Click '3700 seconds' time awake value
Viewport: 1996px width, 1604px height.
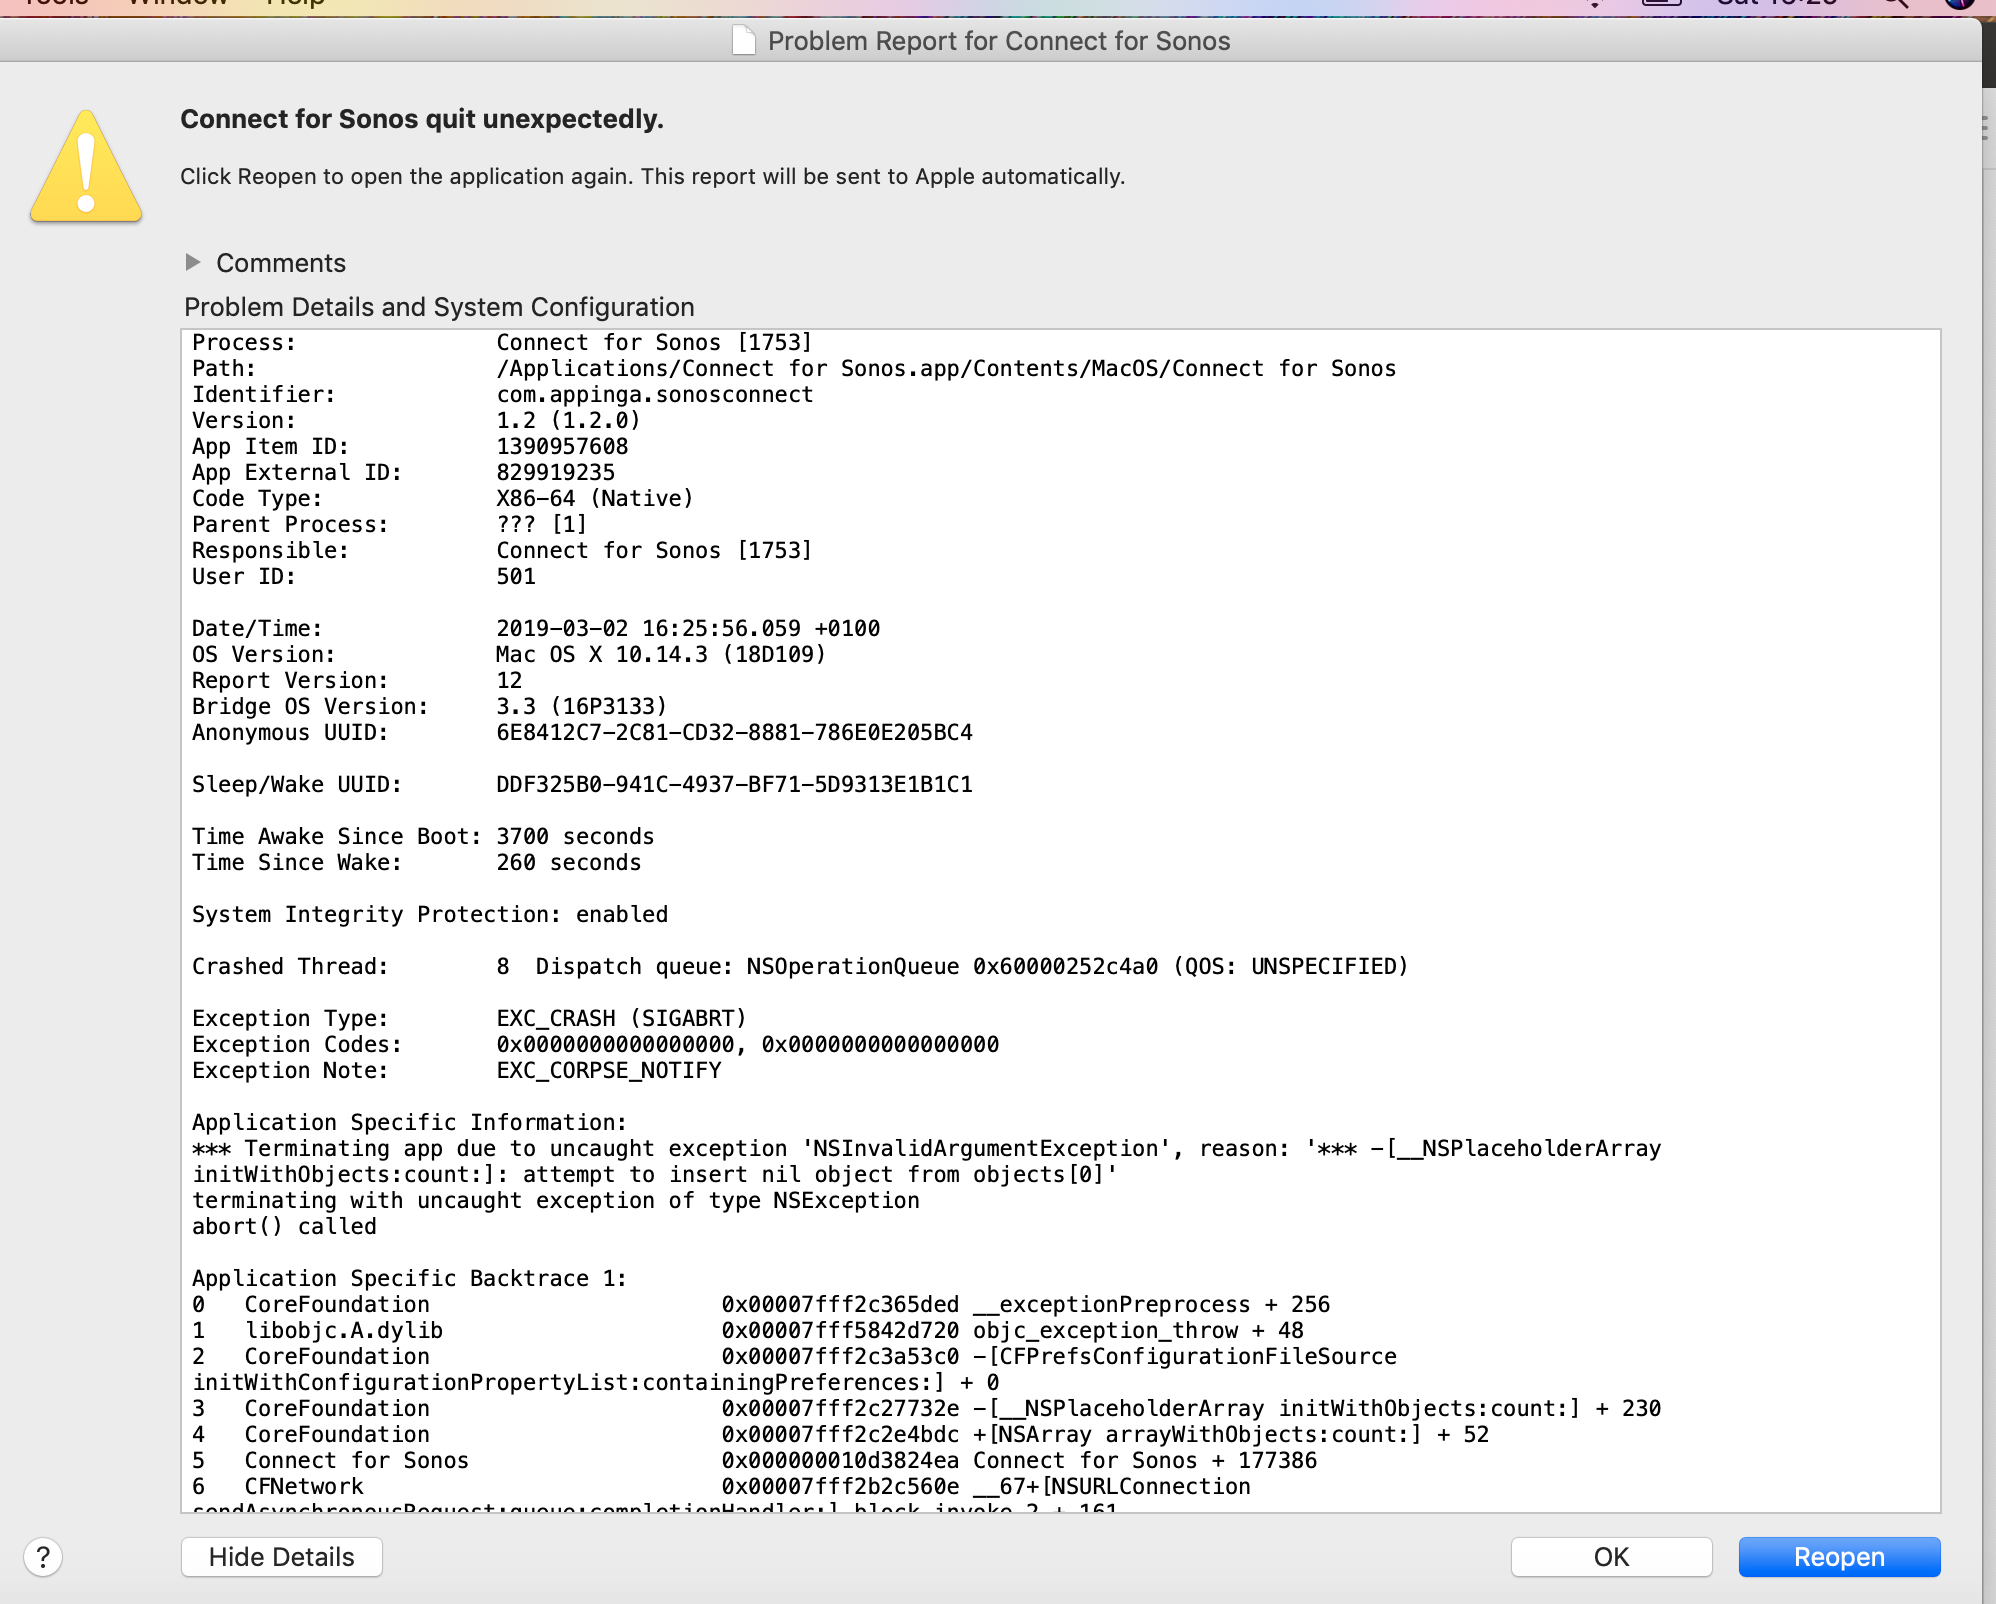[576, 837]
